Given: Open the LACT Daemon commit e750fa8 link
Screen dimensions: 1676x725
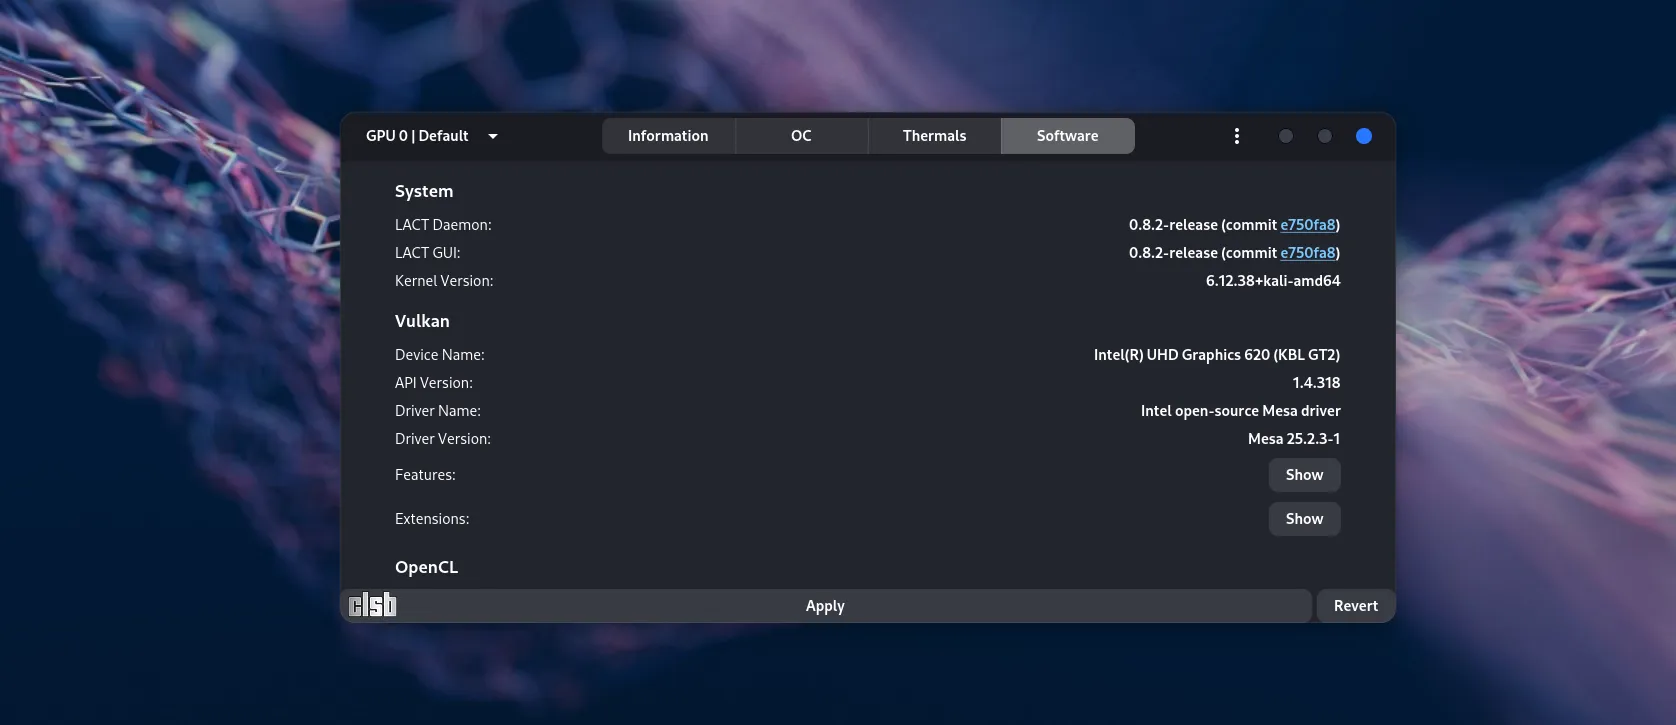Looking at the screenshot, I should (x=1308, y=225).
